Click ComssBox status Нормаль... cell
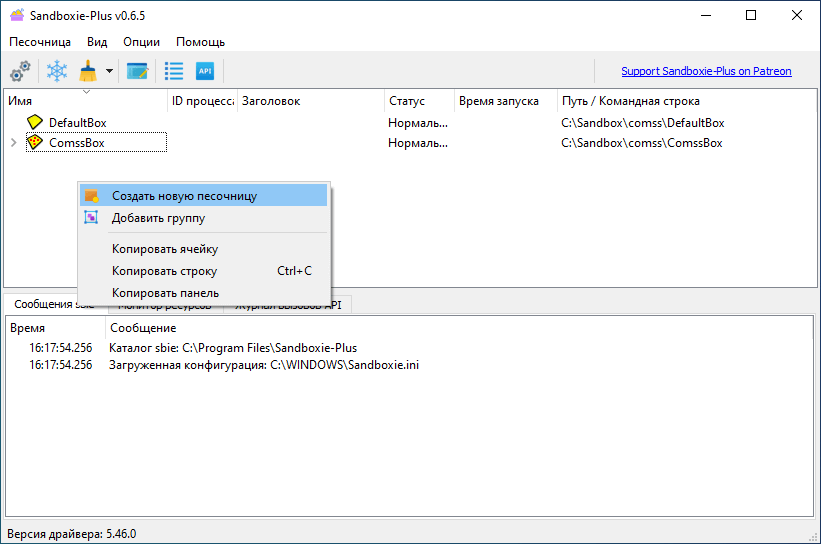Viewport: 821px width, 544px height. pyautogui.click(x=418, y=142)
